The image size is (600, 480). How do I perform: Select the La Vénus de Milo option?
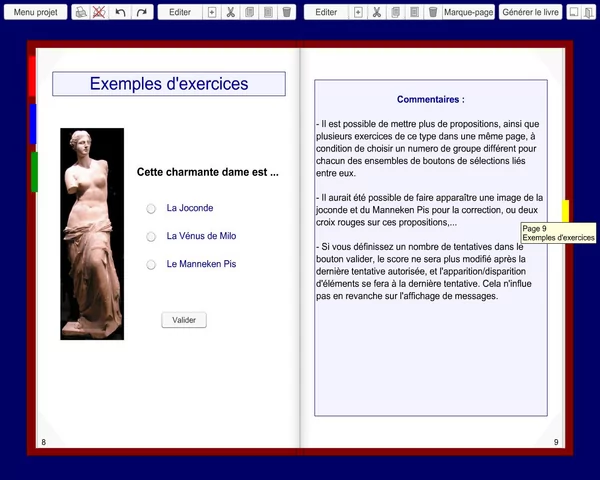pos(151,237)
